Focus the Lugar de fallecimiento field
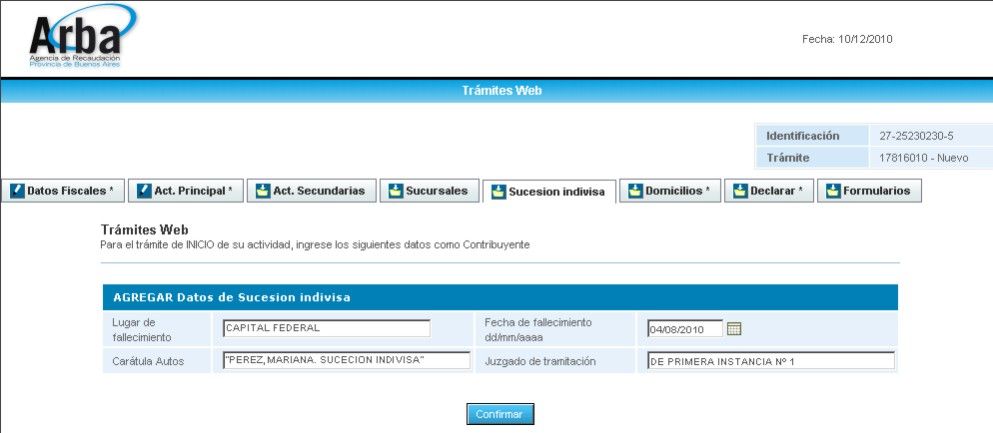The width and height of the screenshot is (993, 433). click(327, 328)
